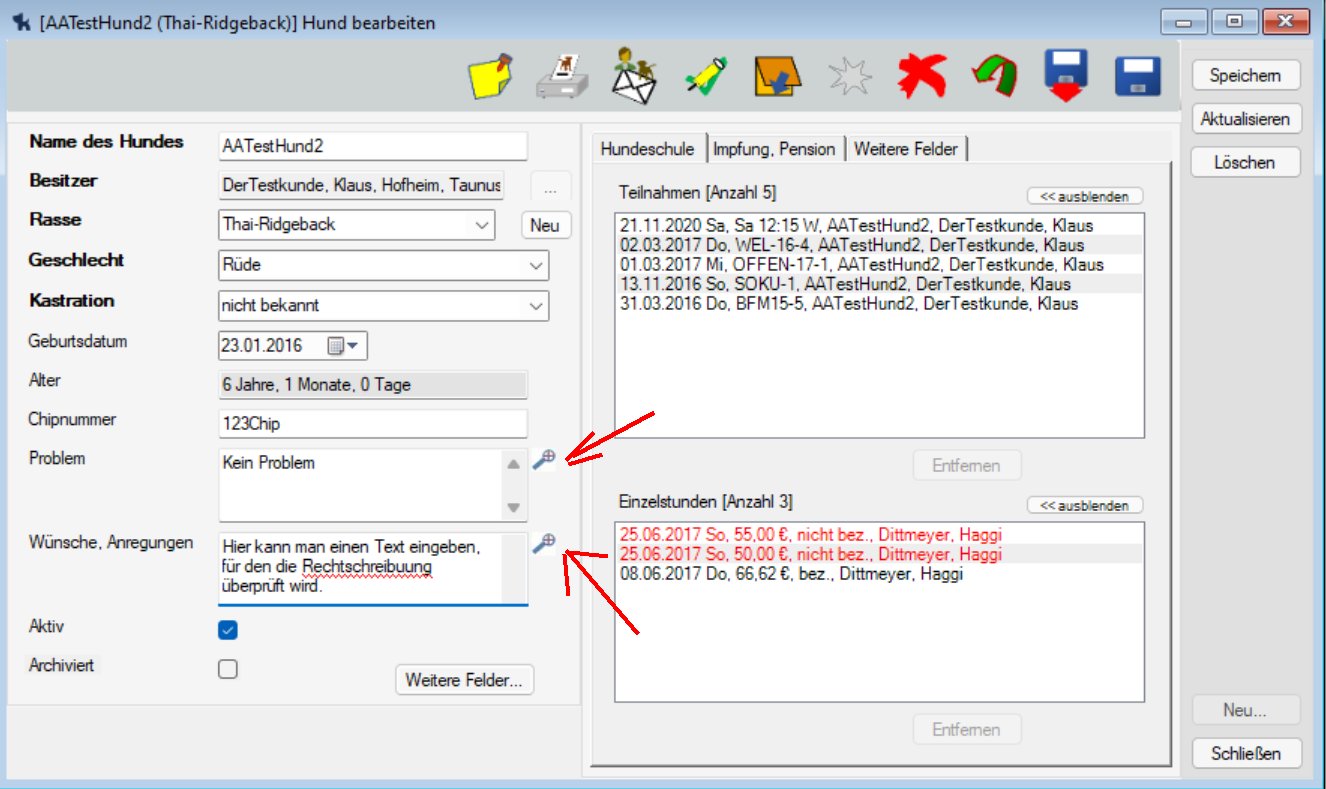This screenshot has height=789, width=1326.
Task: Click the plain blue floppy disk save icon
Action: 1137,76
